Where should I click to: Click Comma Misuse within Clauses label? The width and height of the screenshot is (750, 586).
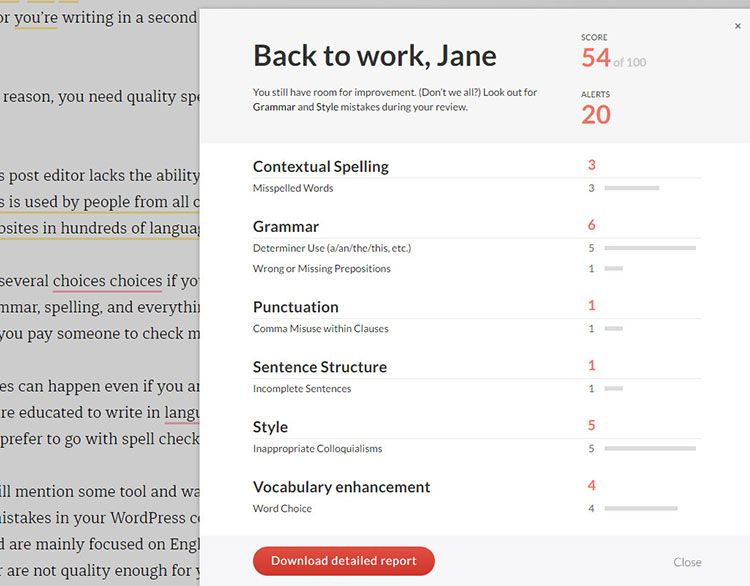click(320, 328)
